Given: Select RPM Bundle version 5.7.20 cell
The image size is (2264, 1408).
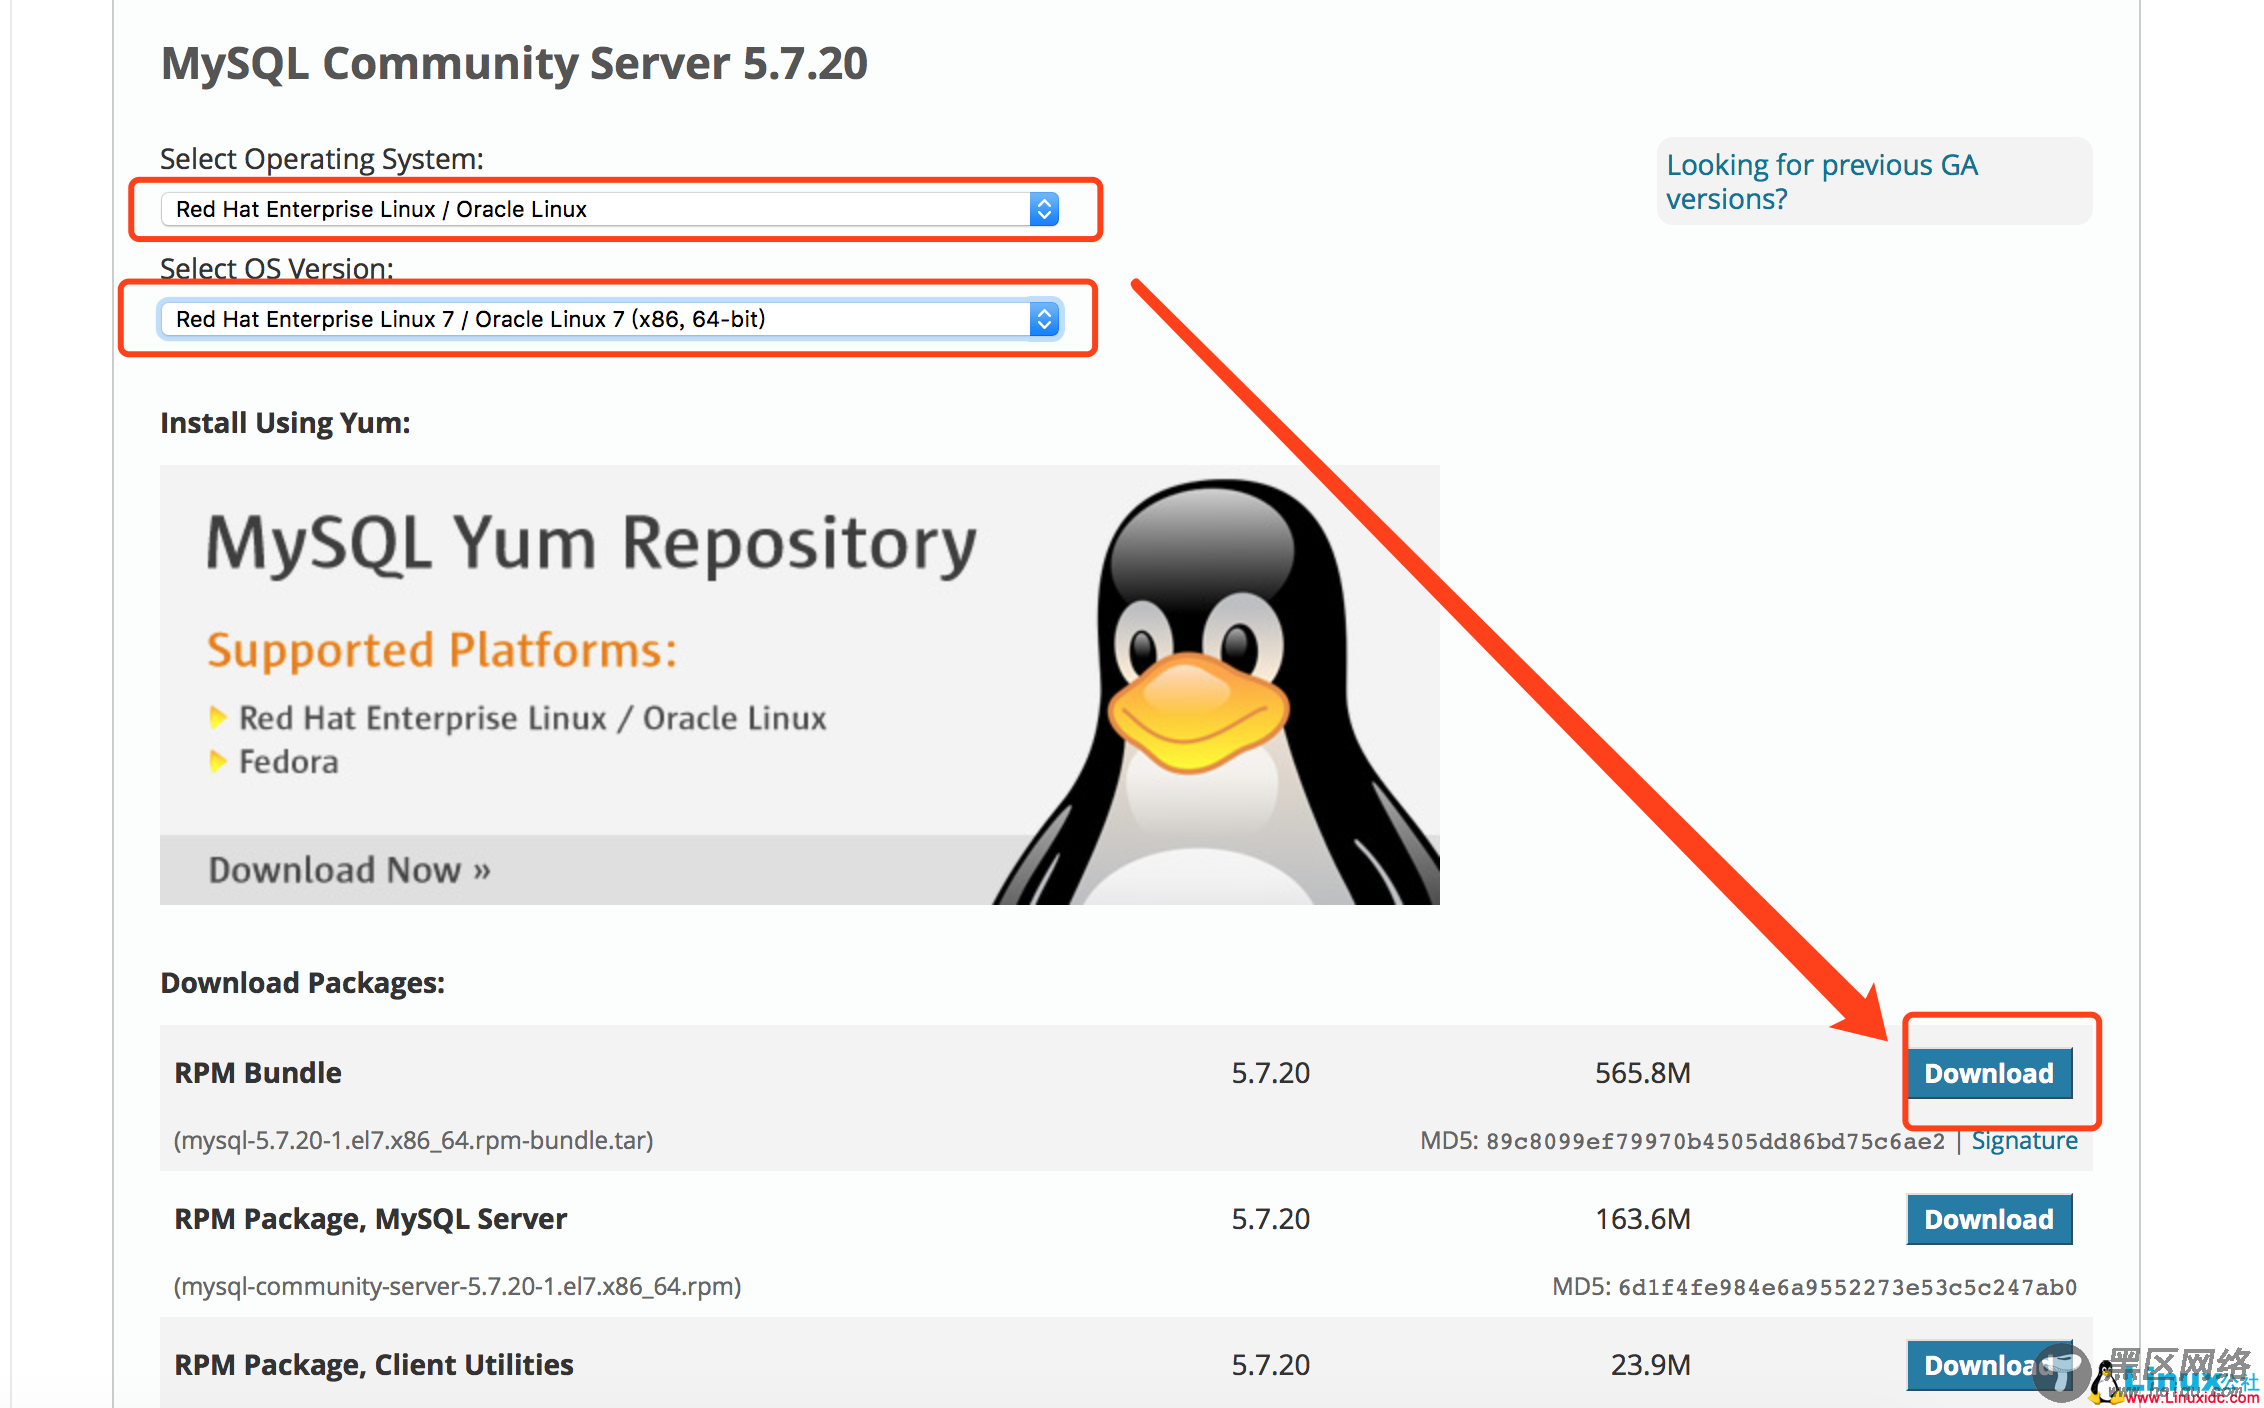Looking at the screenshot, I should click(1270, 1073).
